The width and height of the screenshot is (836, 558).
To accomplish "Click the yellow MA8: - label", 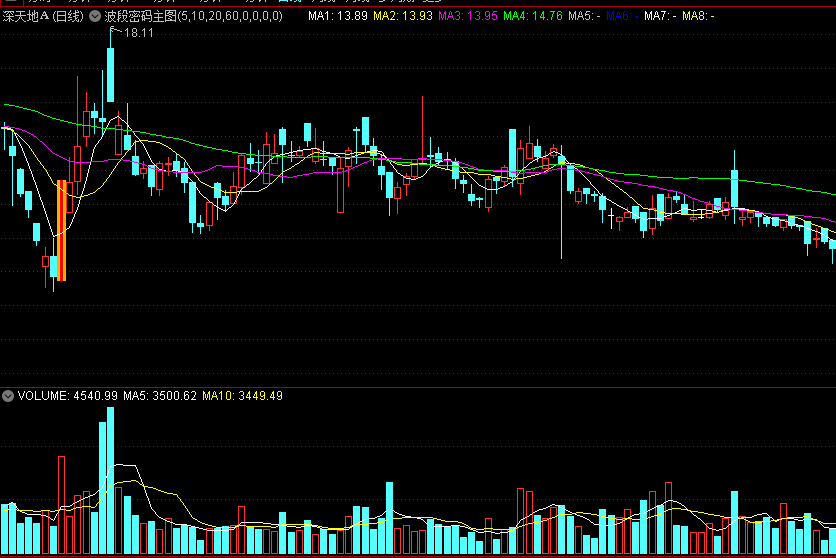I will pyautogui.click(x=698, y=16).
